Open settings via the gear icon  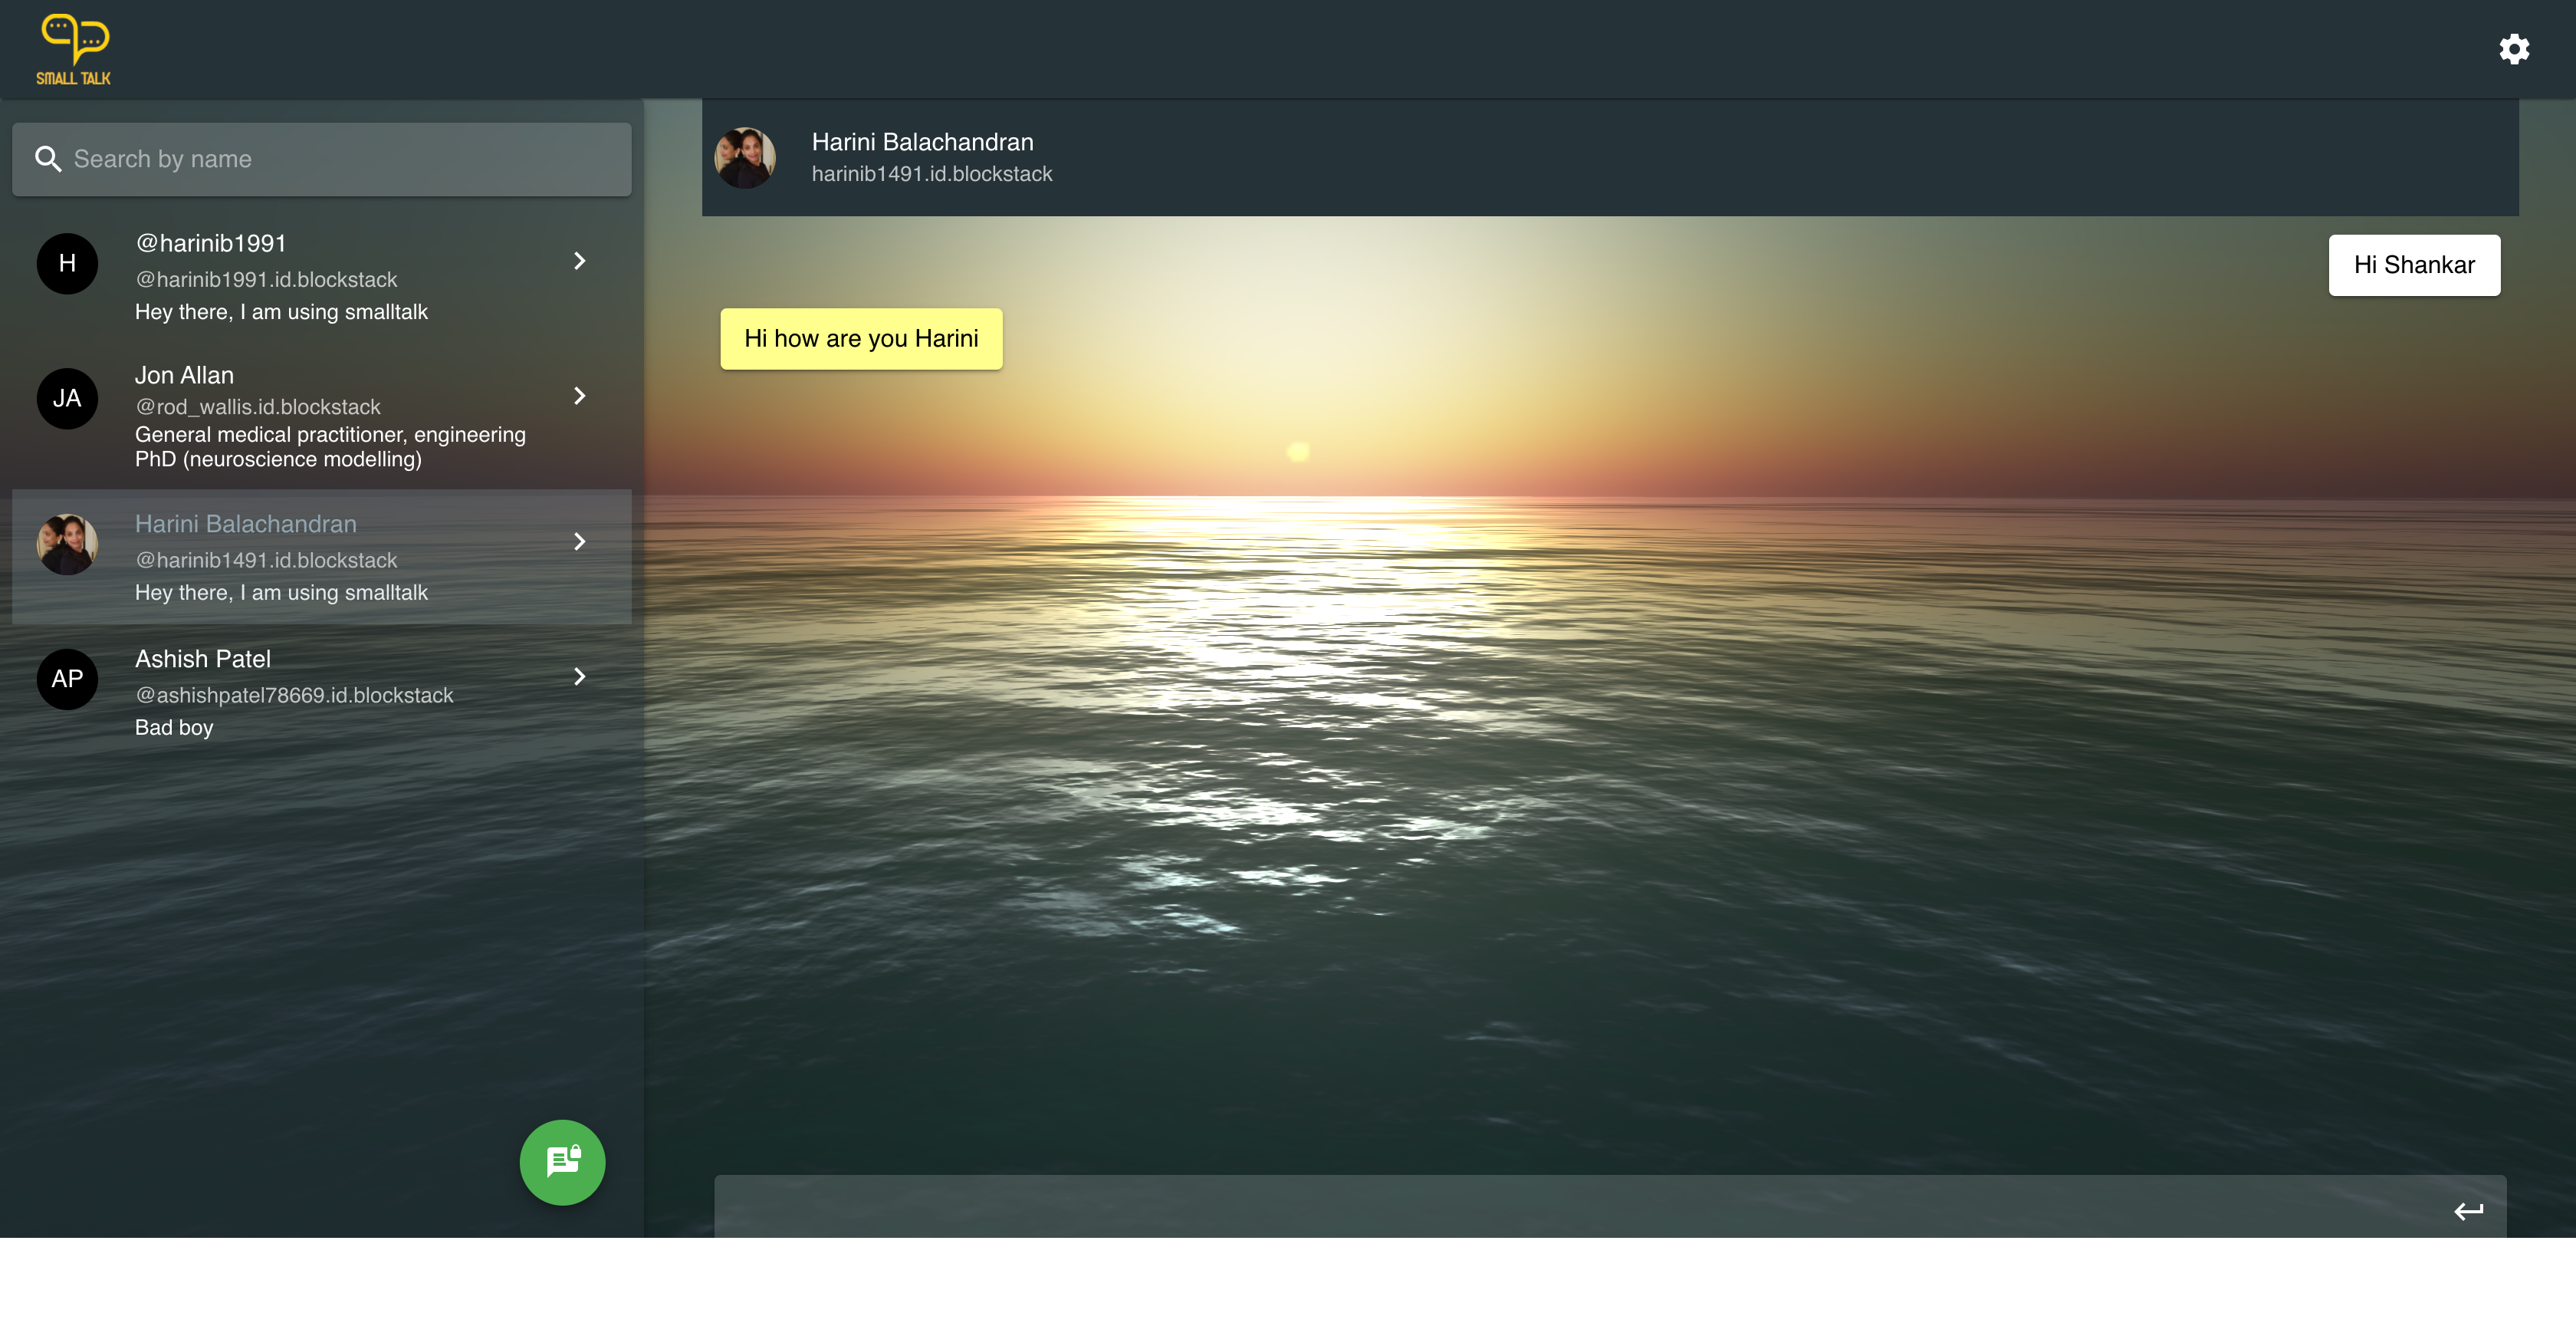(x=2513, y=49)
